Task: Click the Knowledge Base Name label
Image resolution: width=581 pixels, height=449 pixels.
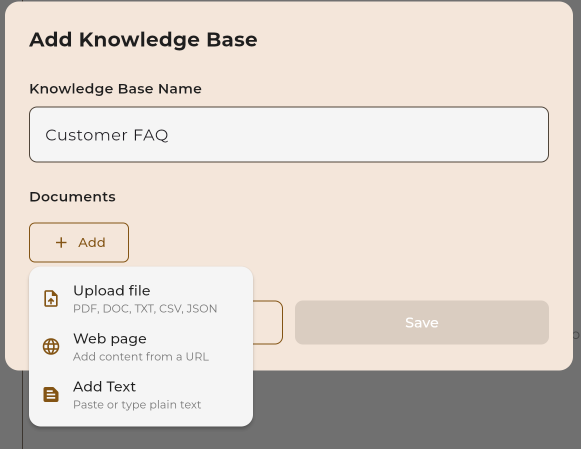Action: 115,89
